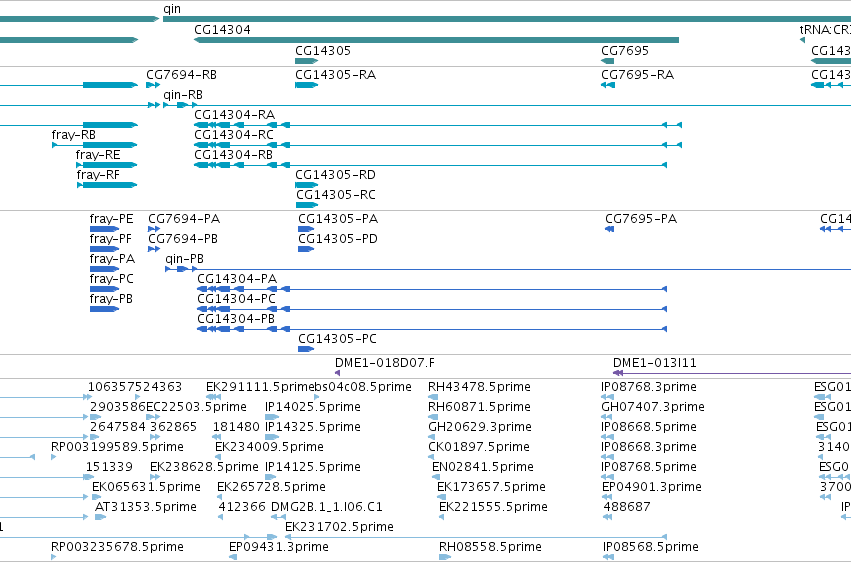Open EST EN02841.5prime label
This screenshot has width=851, height=562.
pyautogui.click(x=482, y=467)
